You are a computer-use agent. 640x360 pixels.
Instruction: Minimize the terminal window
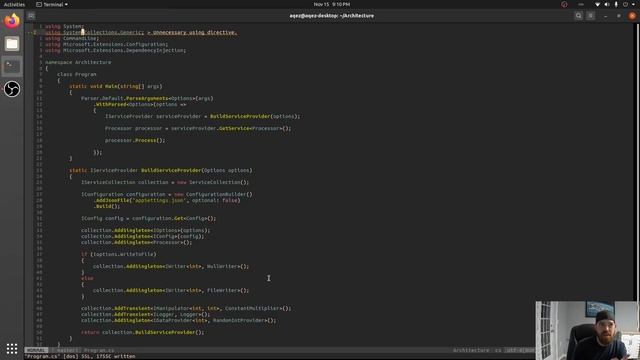point(605,16)
